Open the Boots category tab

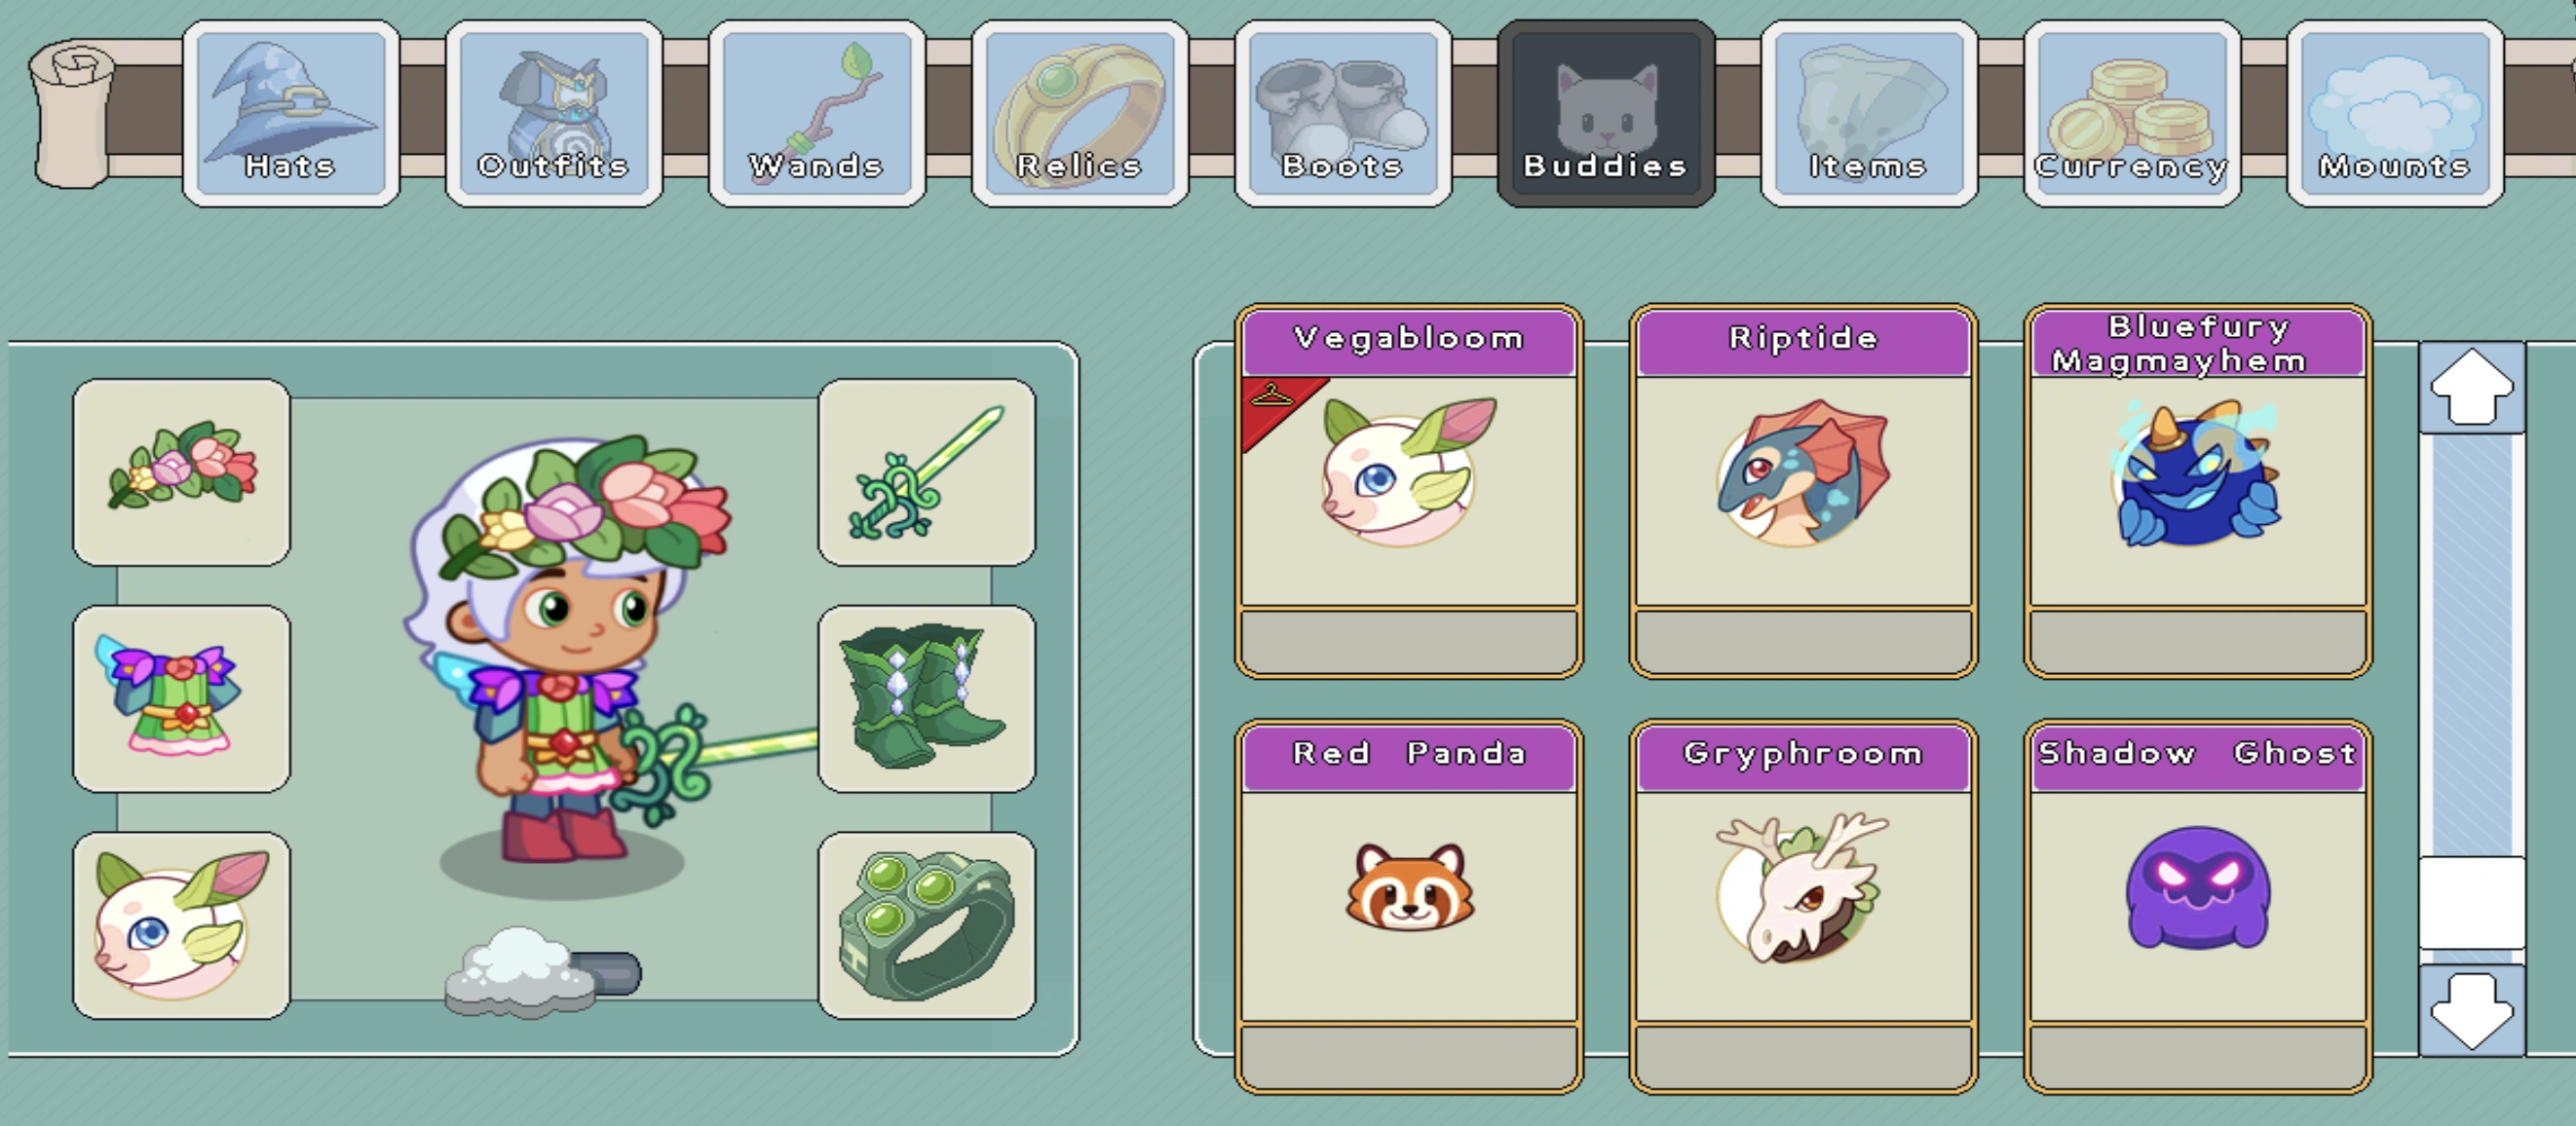1343,113
